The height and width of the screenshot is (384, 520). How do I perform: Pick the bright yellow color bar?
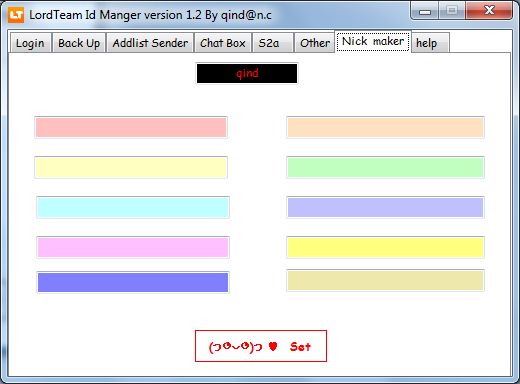pyautogui.click(x=385, y=247)
